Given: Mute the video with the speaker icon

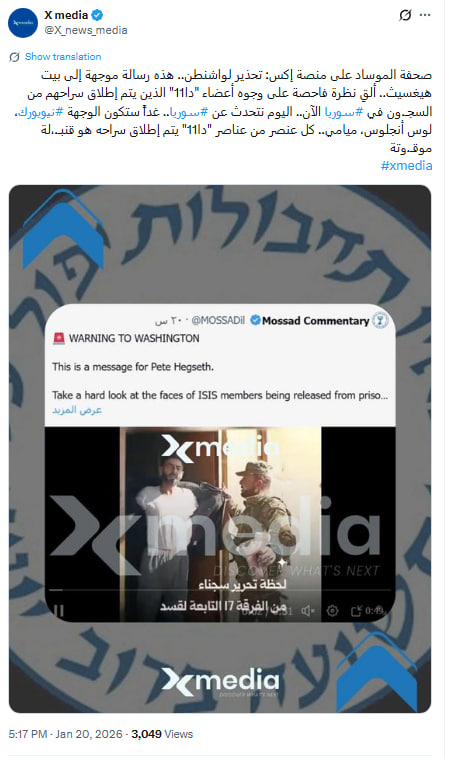Looking at the screenshot, I should pos(308,611).
